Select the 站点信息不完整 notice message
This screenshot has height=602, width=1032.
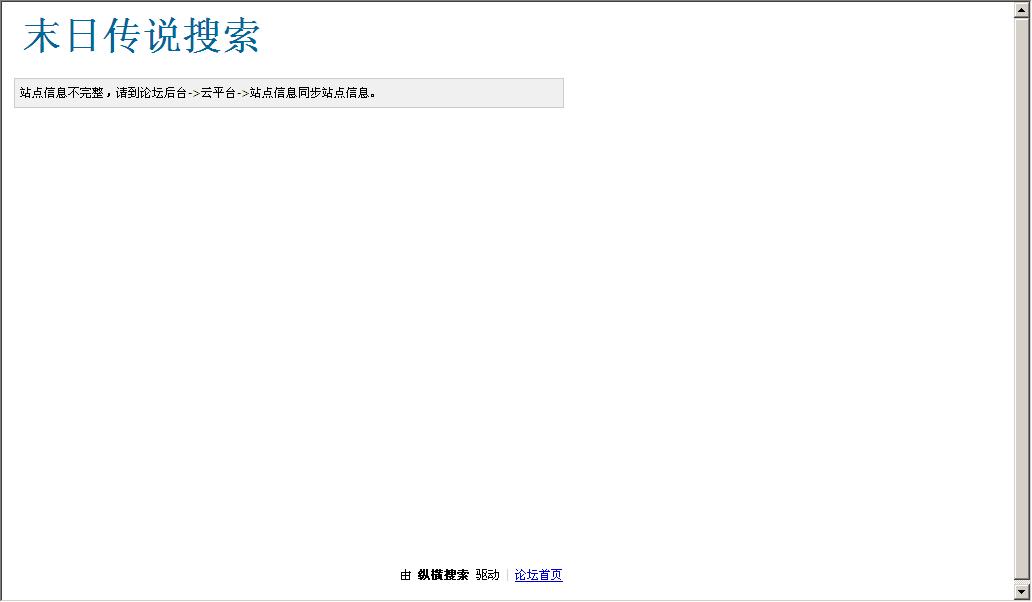[289, 93]
